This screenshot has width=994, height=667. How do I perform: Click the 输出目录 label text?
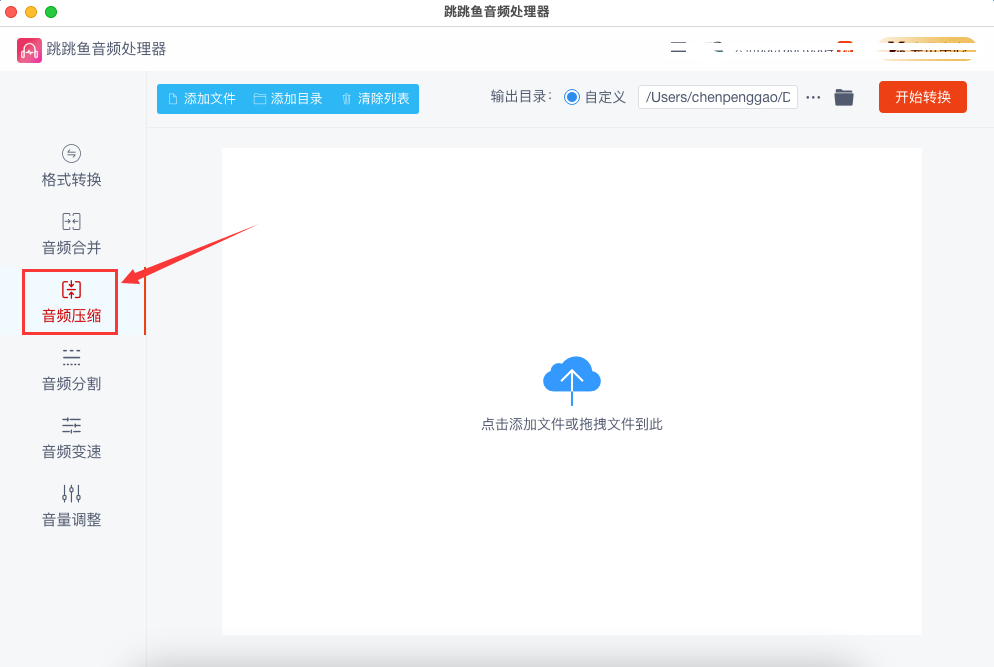click(521, 96)
